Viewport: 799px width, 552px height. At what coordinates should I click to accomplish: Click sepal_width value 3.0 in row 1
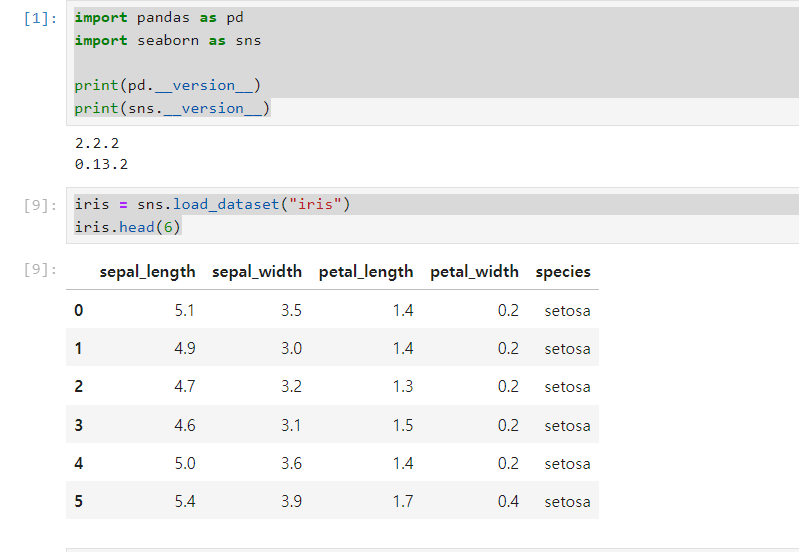pyautogui.click(x=291, y=349)
